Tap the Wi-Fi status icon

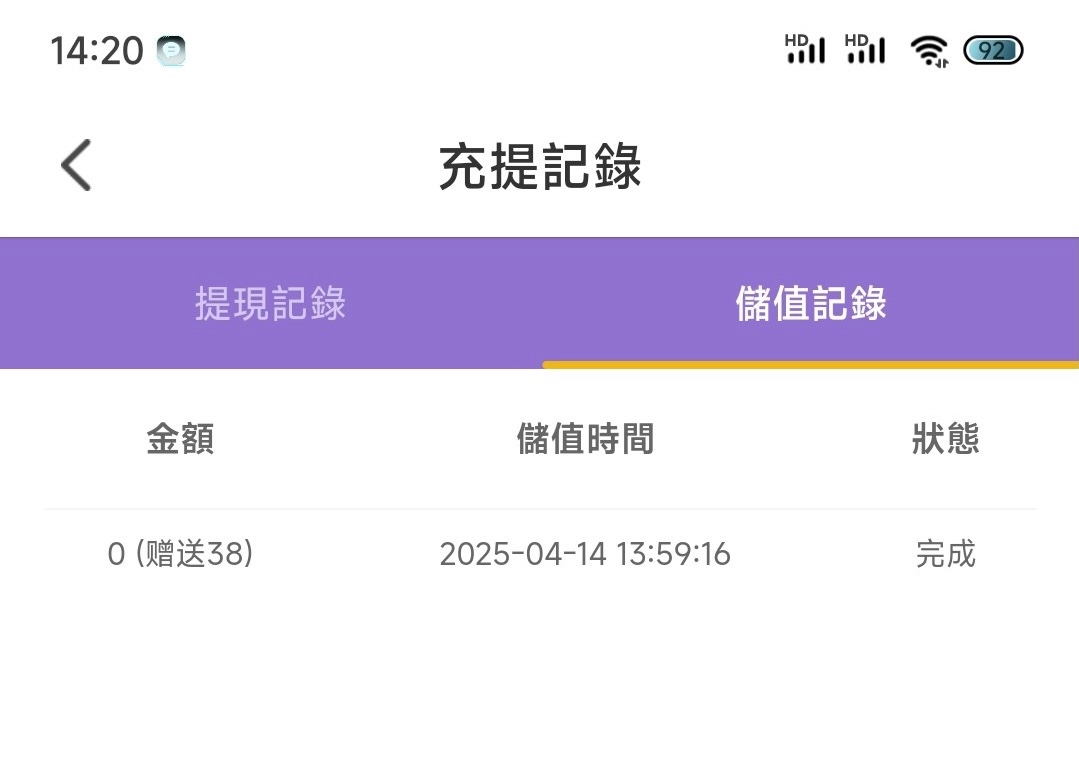[x=929, y=50]
